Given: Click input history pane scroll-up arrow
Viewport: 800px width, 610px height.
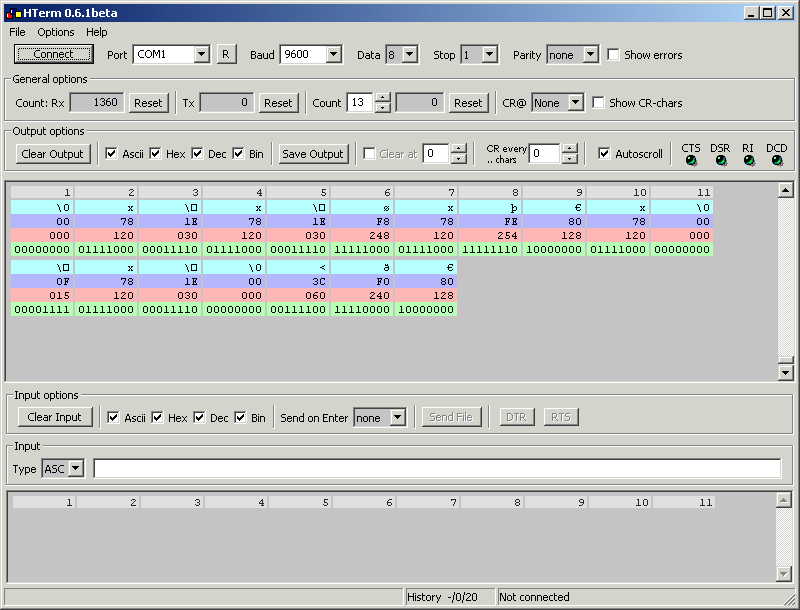Looking at the screenshot, I should (x=784, y=500).
